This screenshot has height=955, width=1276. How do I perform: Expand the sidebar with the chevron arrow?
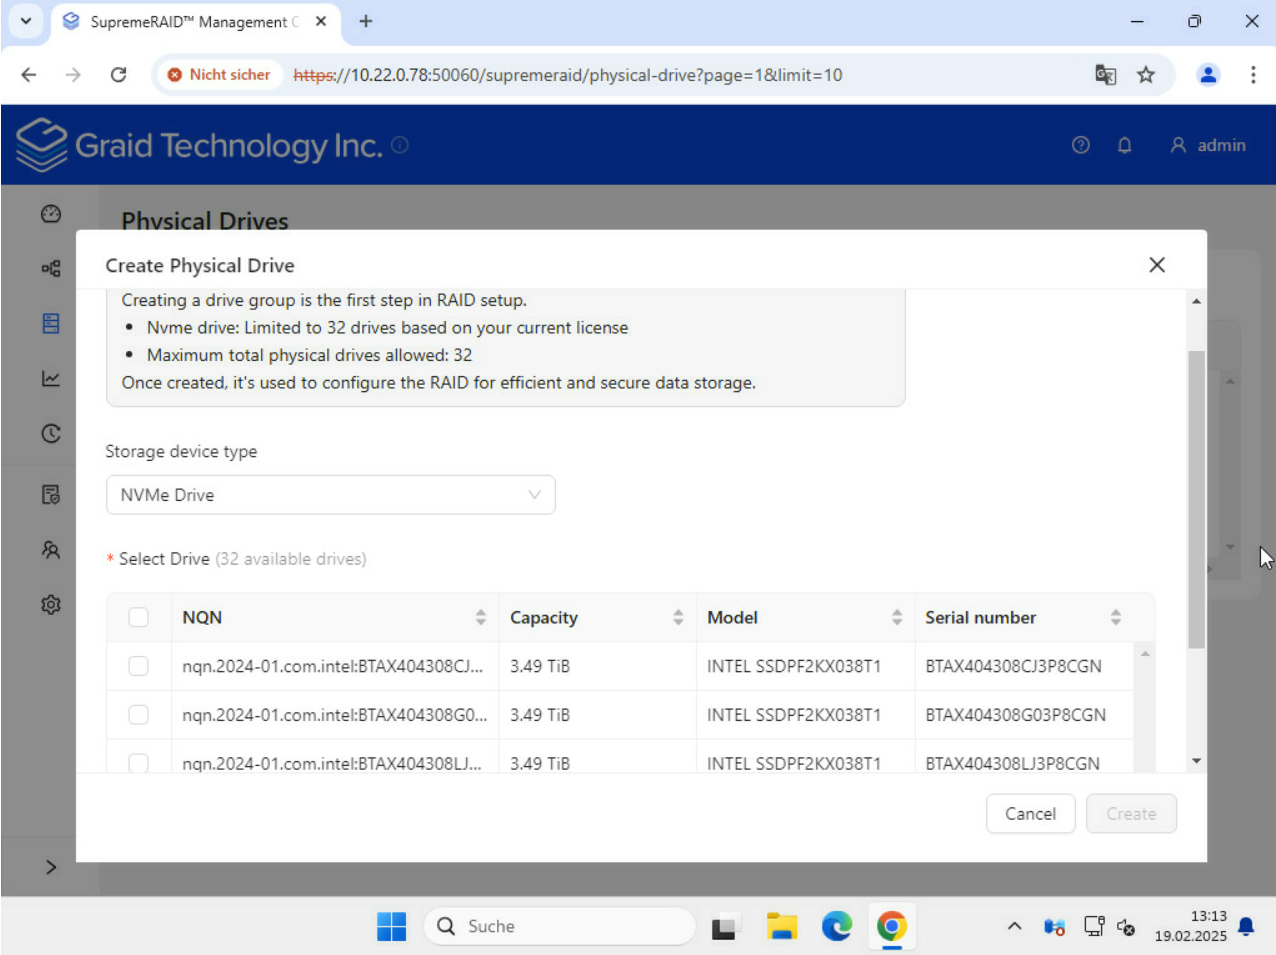pos(51,867)
